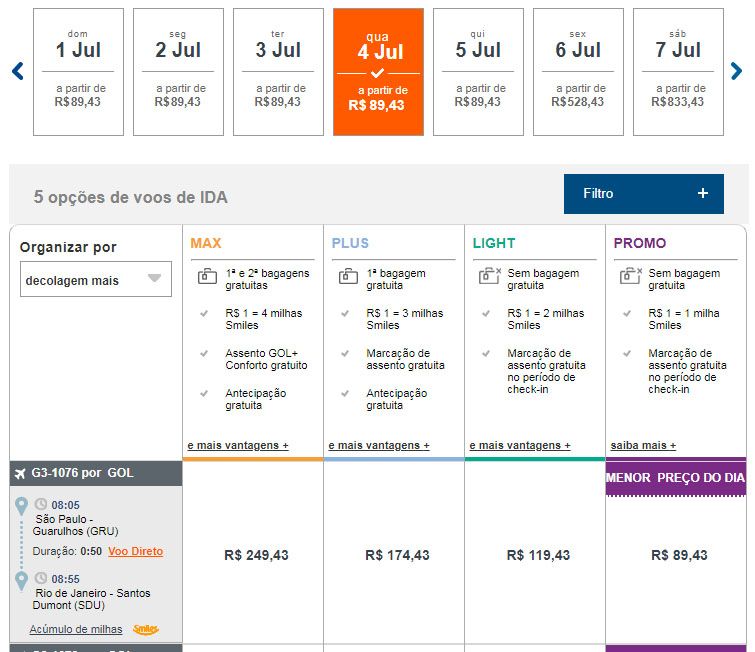This screenshot has width=755, height=652.
Task: Select the seg 2 Jul date card
Action: (x=178, y=72)
